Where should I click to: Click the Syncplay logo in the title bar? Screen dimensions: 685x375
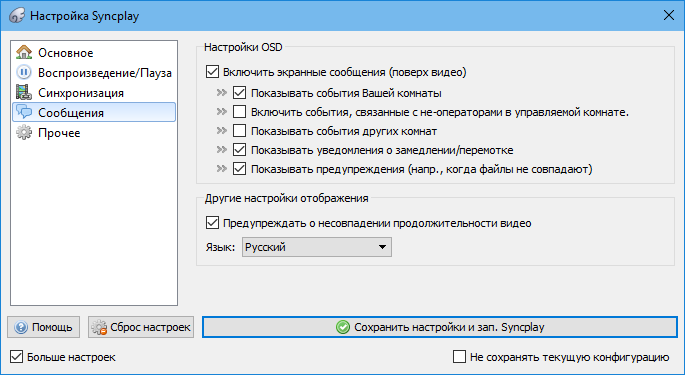point(17,16)
